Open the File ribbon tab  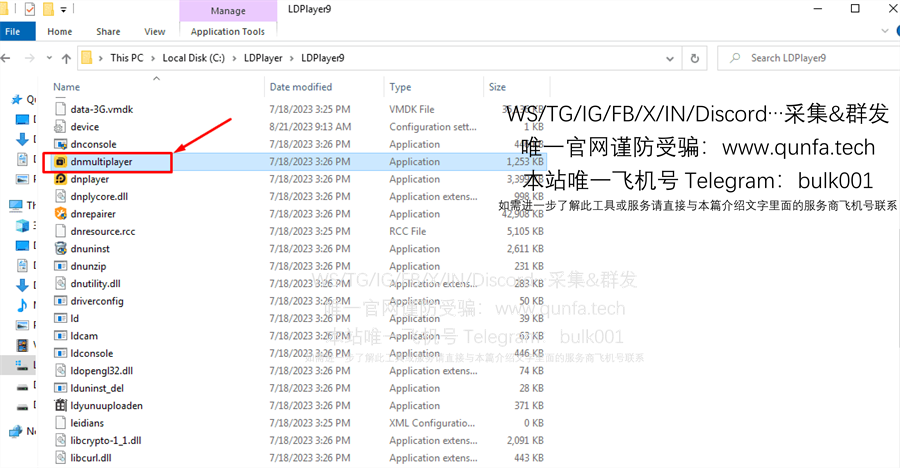click(13, 32)
